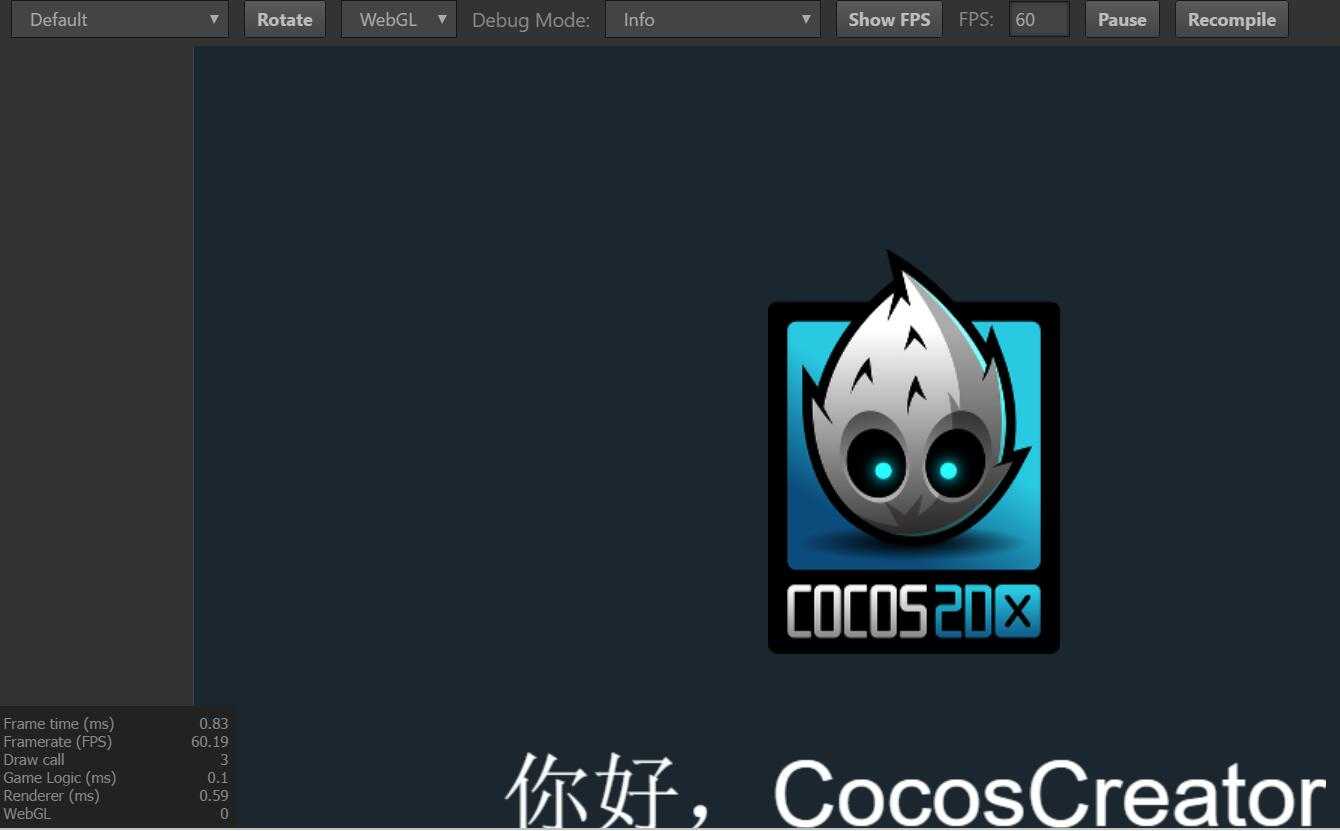This screenshot has height=831, width=1340.
Task: Click the FPS input field showing 60
Action: point(1039,19)
